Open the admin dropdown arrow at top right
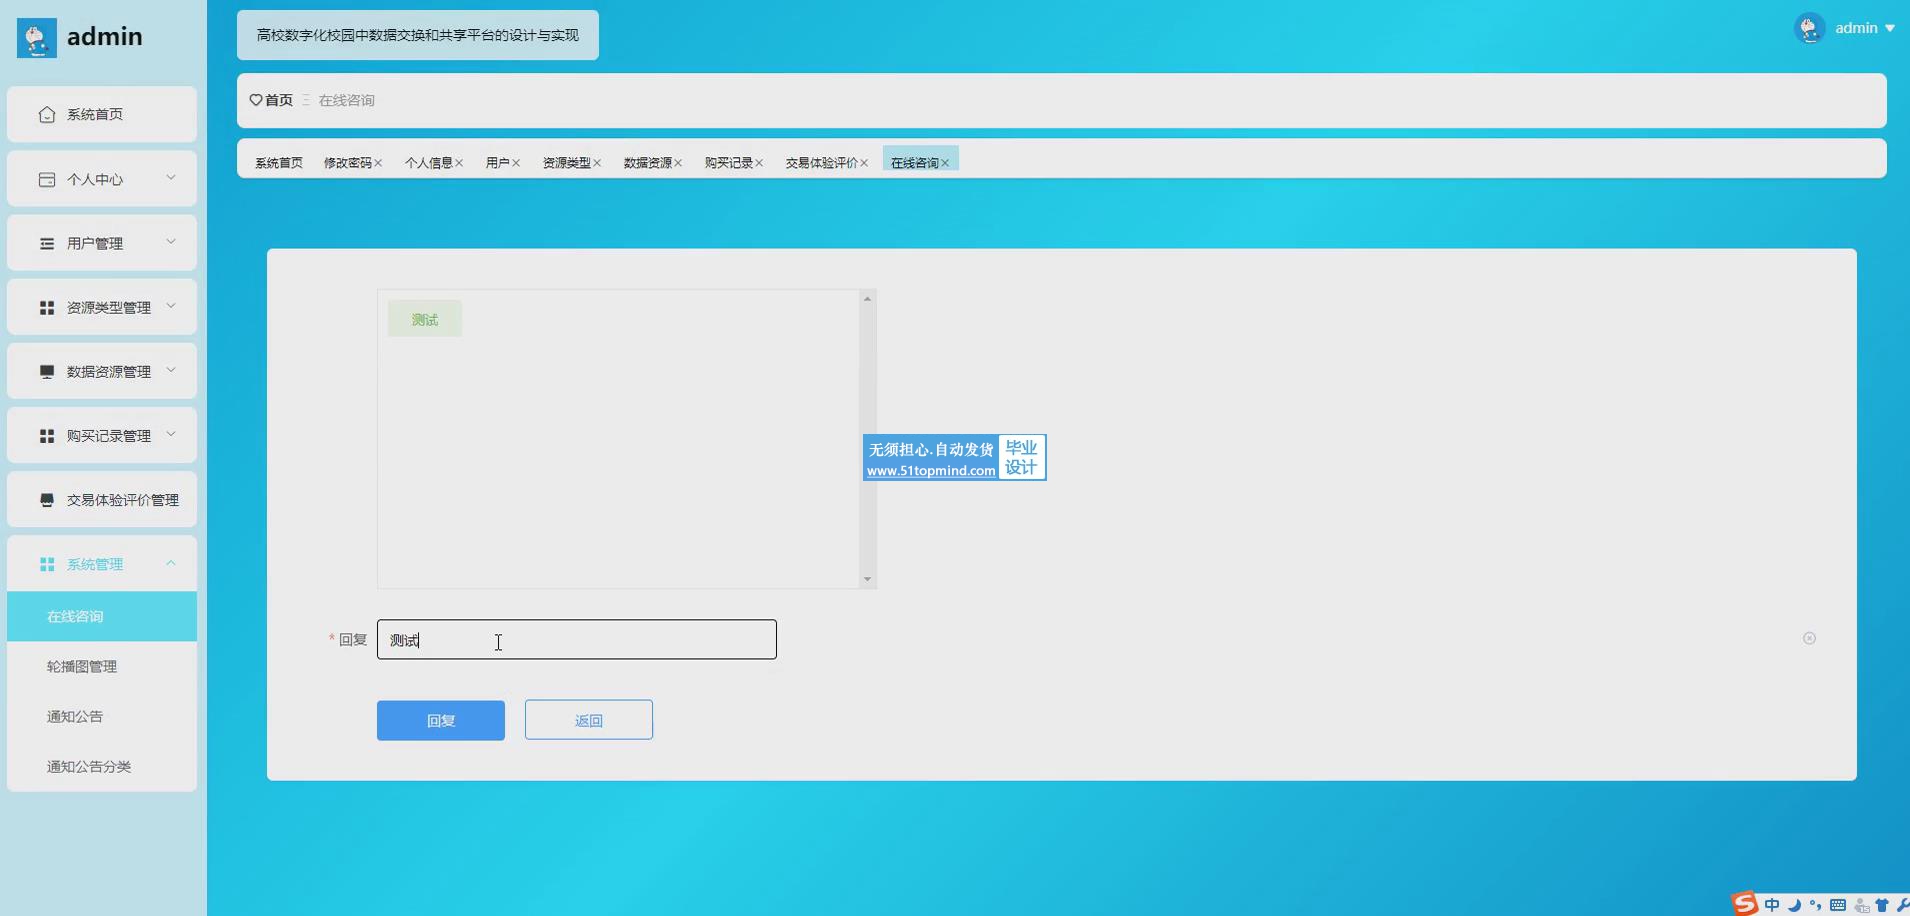 coord(1890,29)
